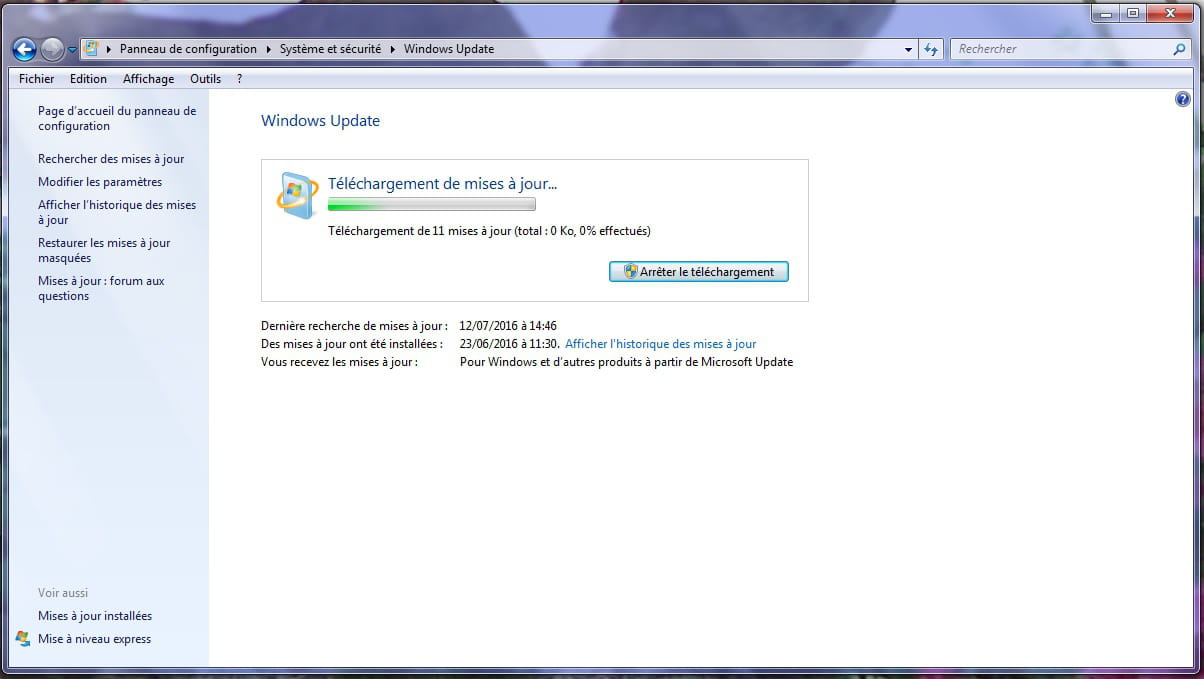The height and width of the screenshot is (679, 1204).
Task: Close the Windows Update window
Action: click(x=1169, y=13)
